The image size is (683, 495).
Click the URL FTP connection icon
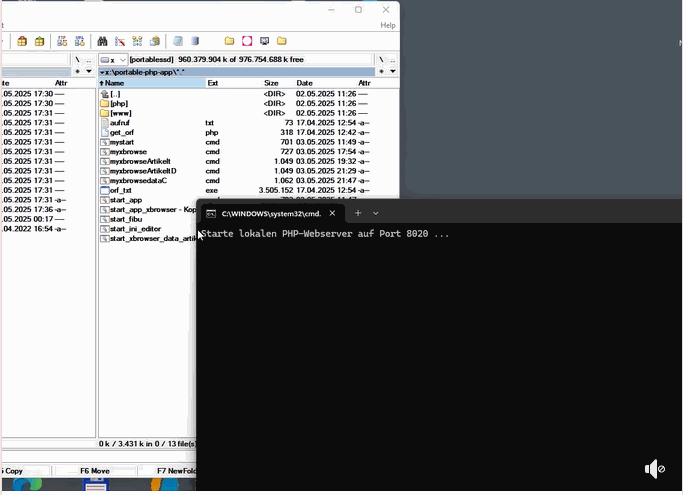click(78, 41)
